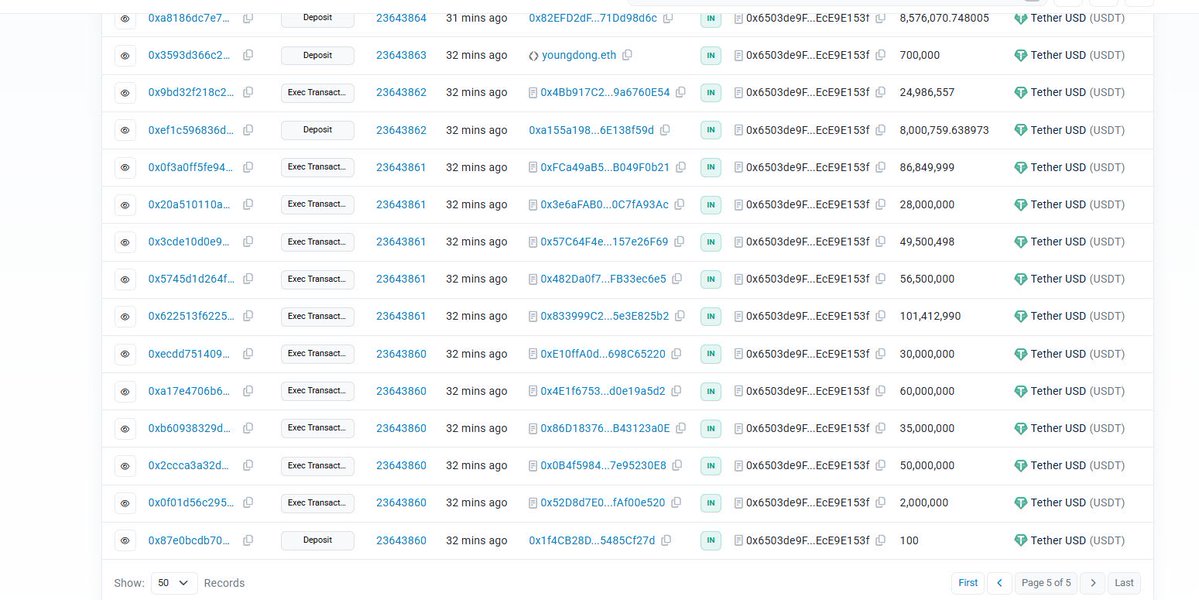Open block 23643864
Viewport: 1199px width, 600px height.
(x=401, y=18)
